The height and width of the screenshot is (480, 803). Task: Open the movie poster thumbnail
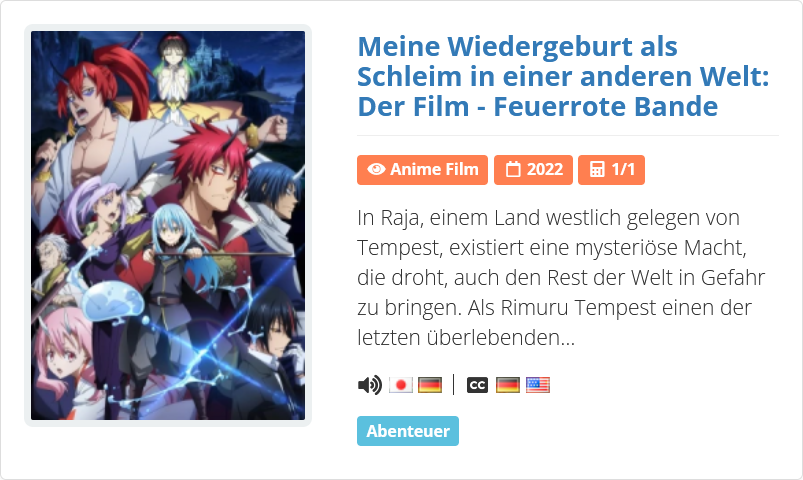168,225
